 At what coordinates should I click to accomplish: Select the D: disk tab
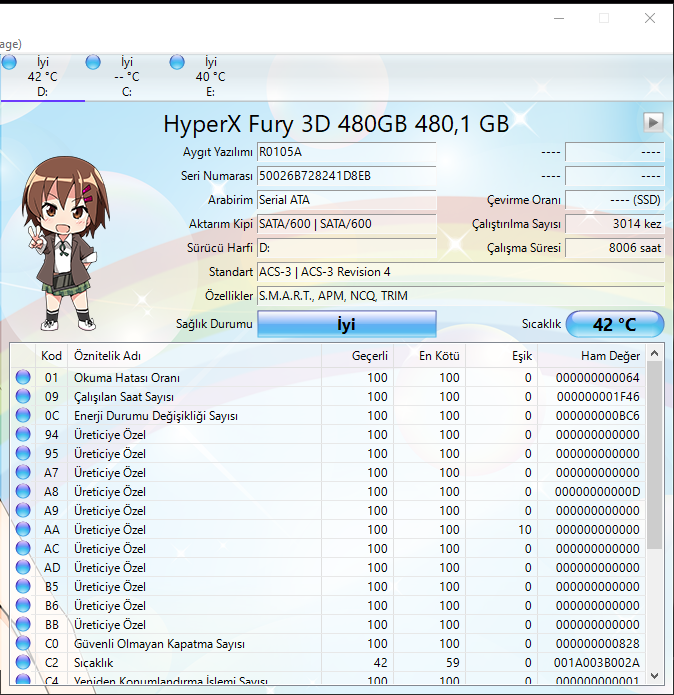pyautogui.click(x=42, y=77)
